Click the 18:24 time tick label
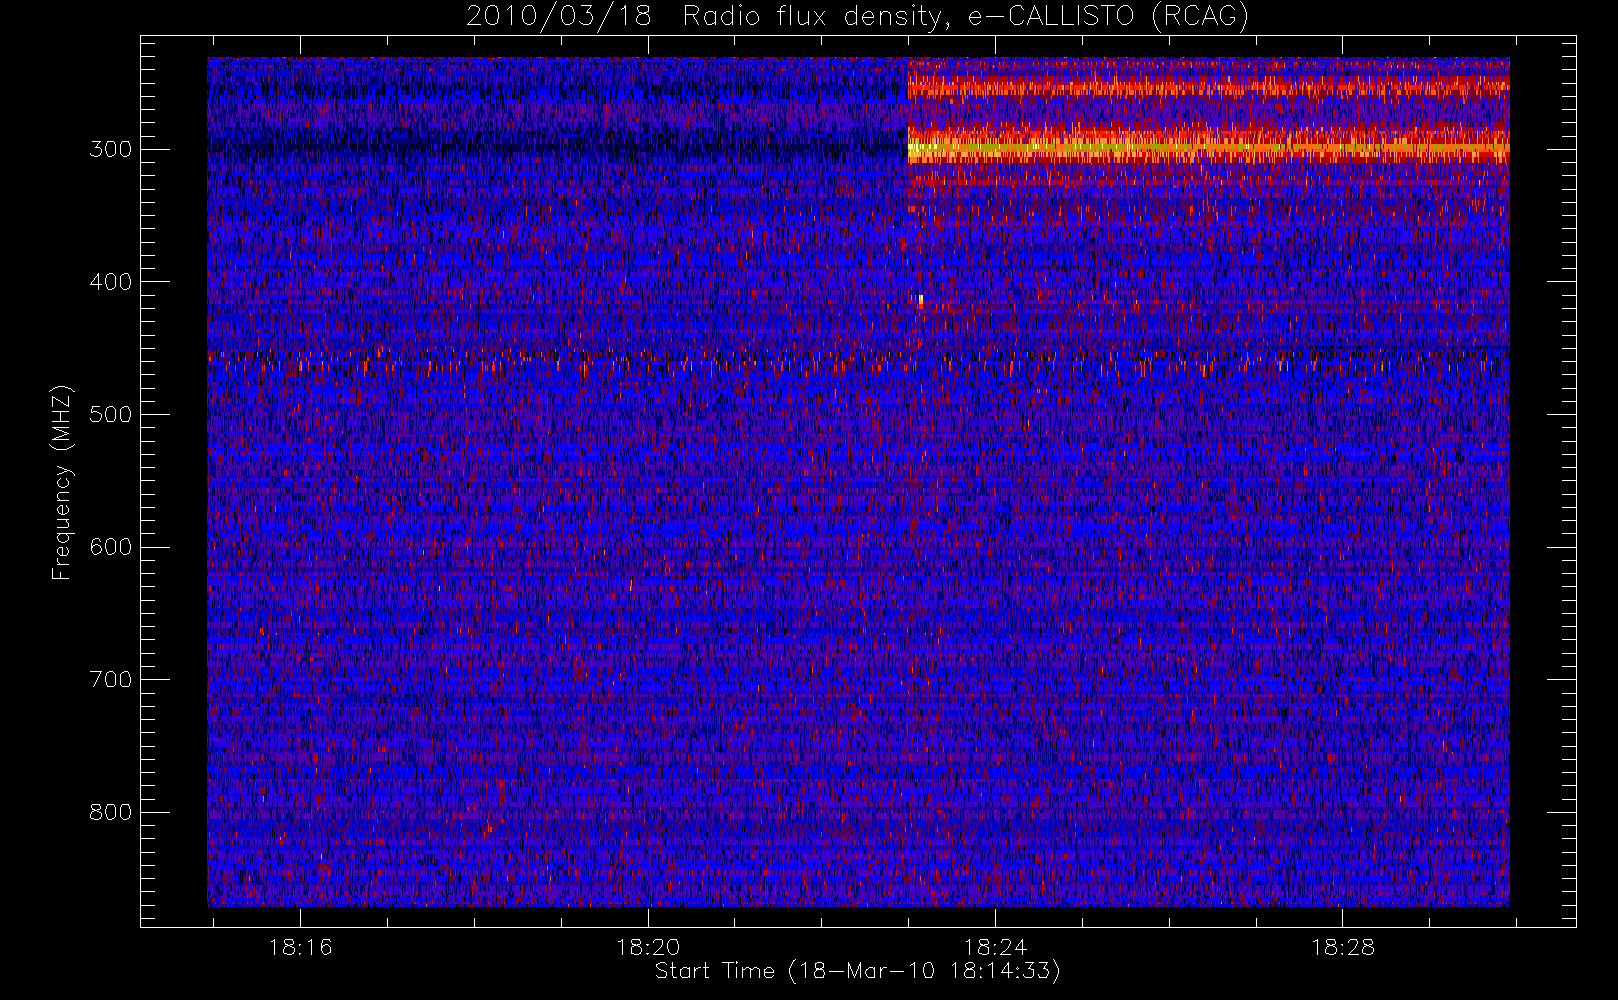The width and height of the screenshot is (1618, 1000). tap(995, 947)
